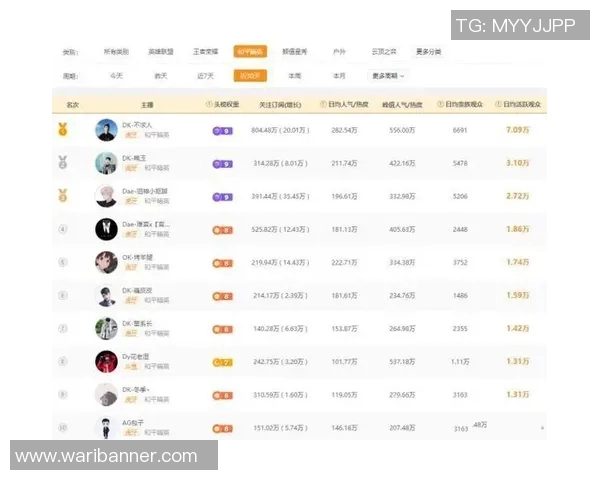The image size is (600, 480).
Task: Click purple level 9 badge in 391.44万 row
Action: [223, 197]
